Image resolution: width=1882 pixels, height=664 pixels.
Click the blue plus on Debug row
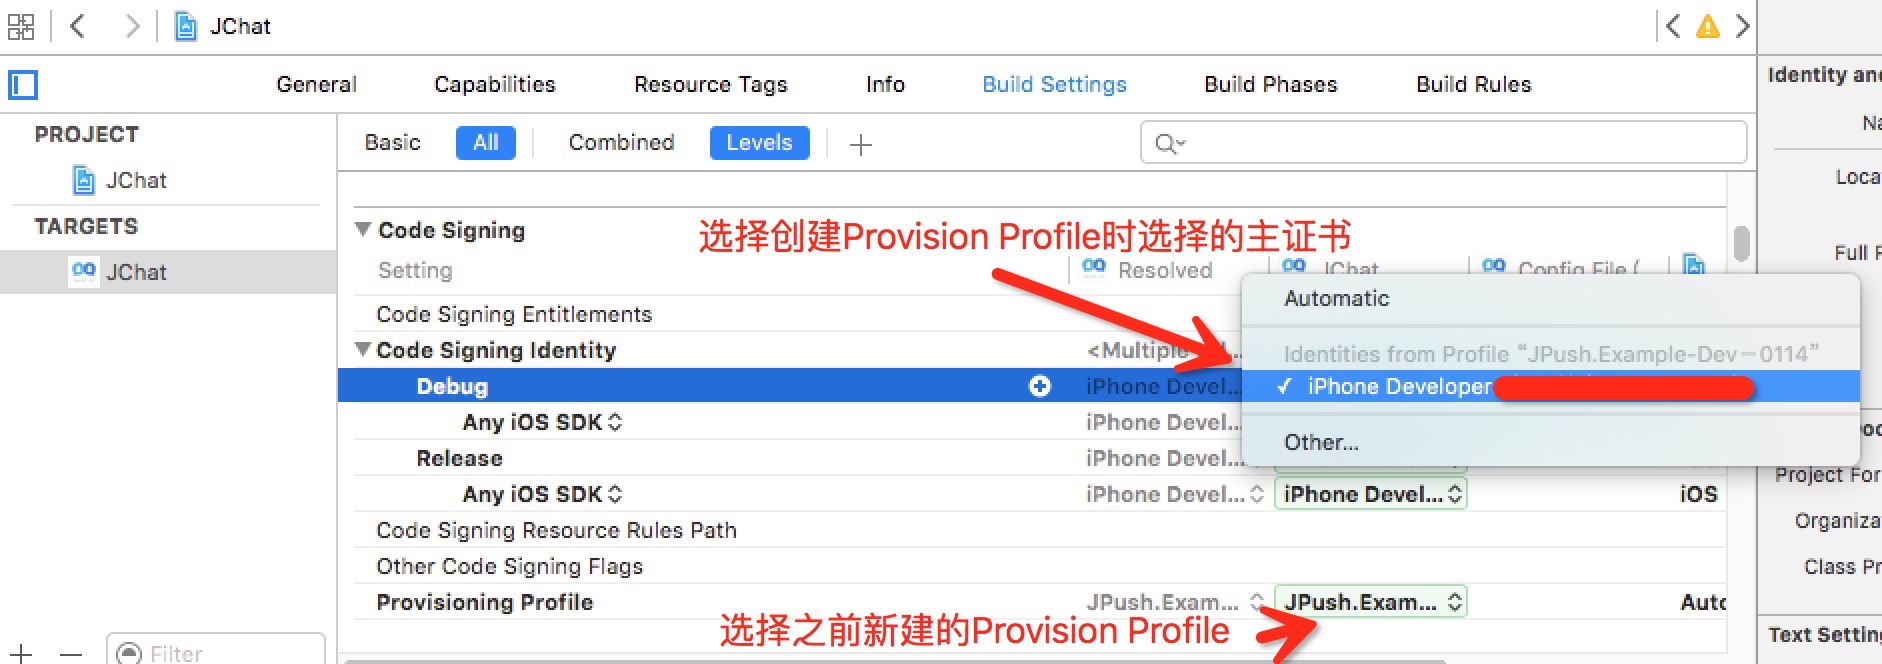(x=1040, y=386)
